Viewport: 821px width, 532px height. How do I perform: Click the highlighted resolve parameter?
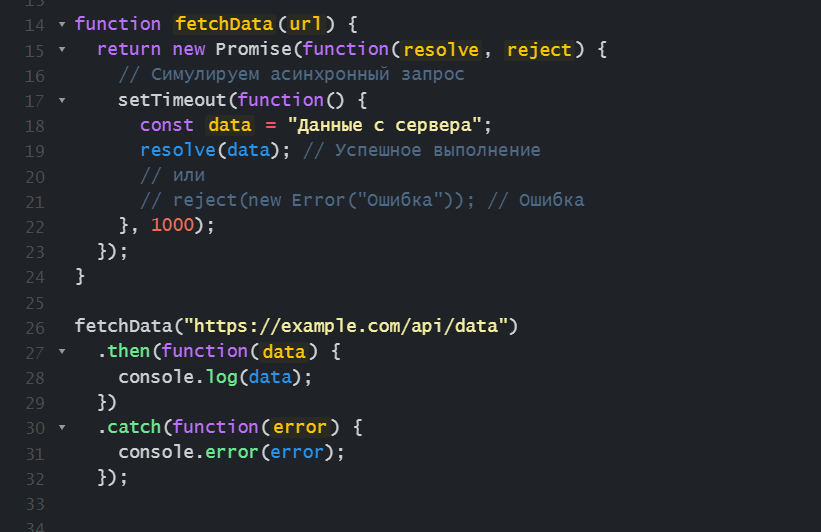point(441,49)
